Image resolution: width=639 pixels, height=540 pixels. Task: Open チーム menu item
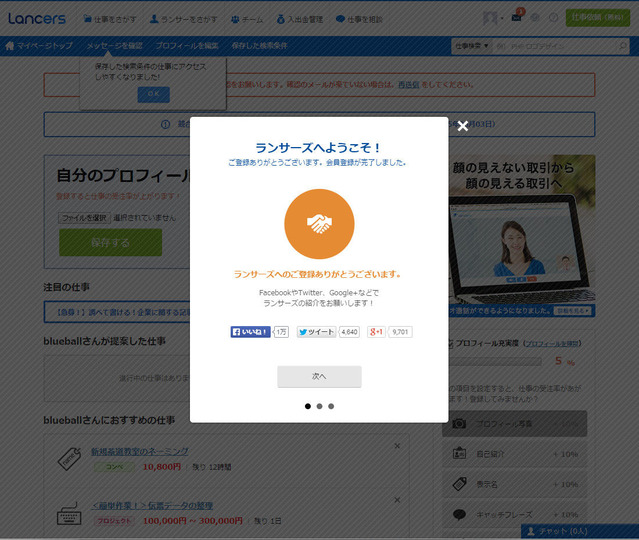247,19
